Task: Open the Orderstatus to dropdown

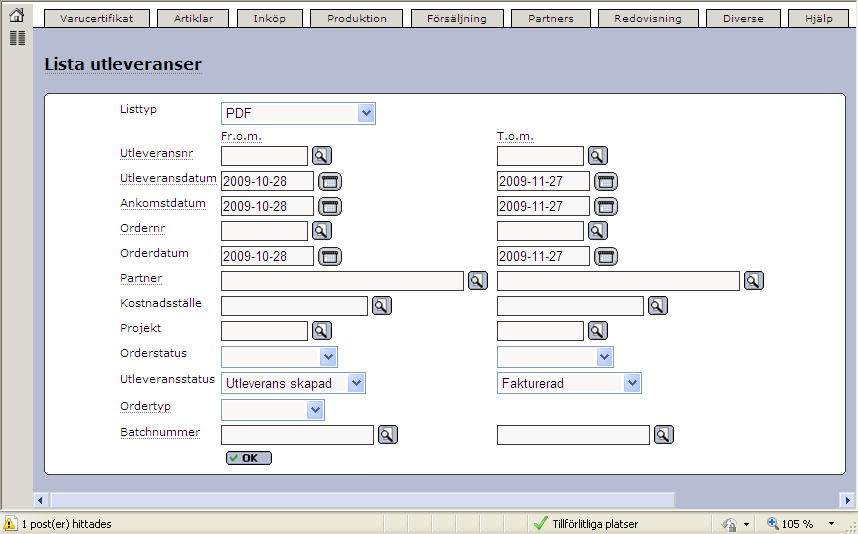Action: click(x=555, y=357)
